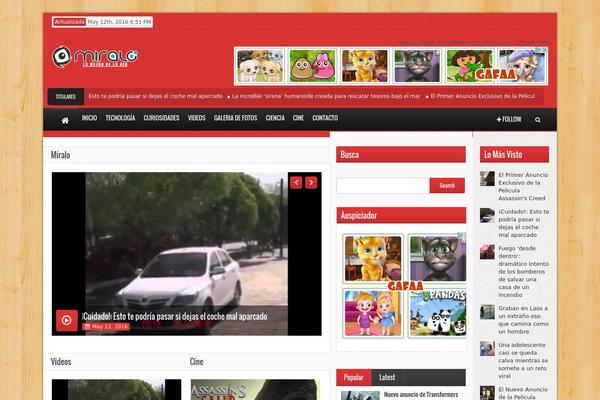Click the Titulares label
The height and width of the screenshot is (400, 600).
(x=66, y=96)
